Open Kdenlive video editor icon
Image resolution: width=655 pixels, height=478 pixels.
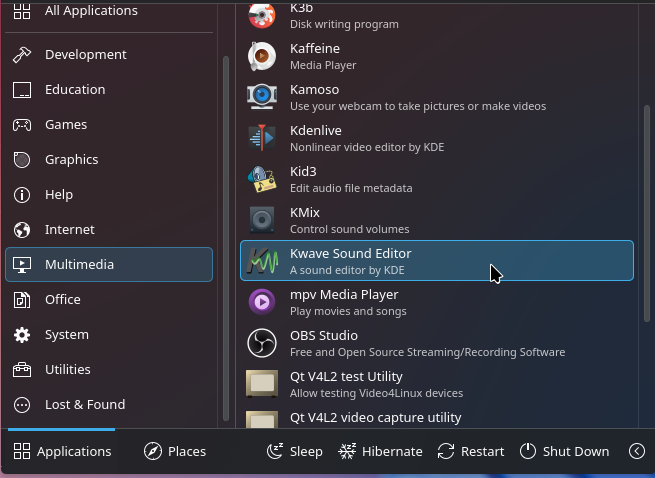tap(262, 137)
